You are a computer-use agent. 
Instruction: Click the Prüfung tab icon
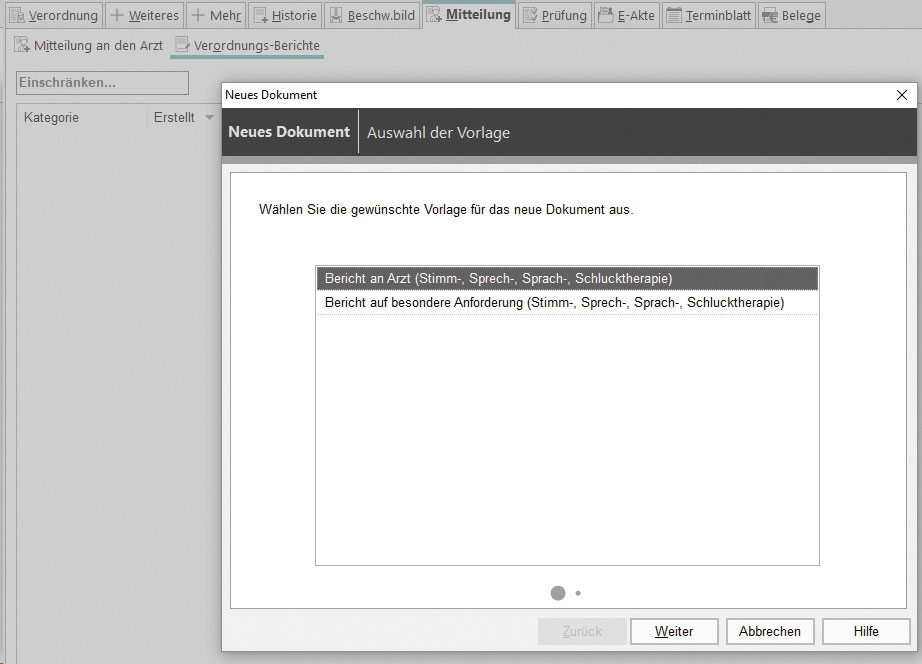(x=530, y=15)
